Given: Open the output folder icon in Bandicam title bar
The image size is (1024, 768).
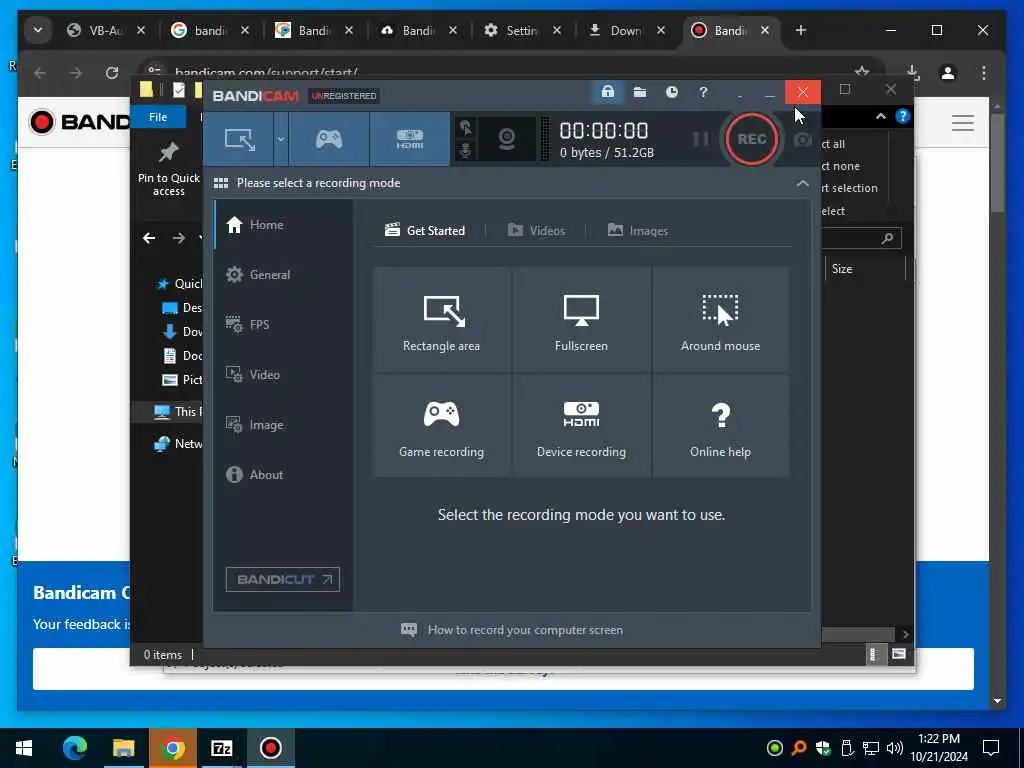Looking at the screenshot, I should tap(640, 92).
